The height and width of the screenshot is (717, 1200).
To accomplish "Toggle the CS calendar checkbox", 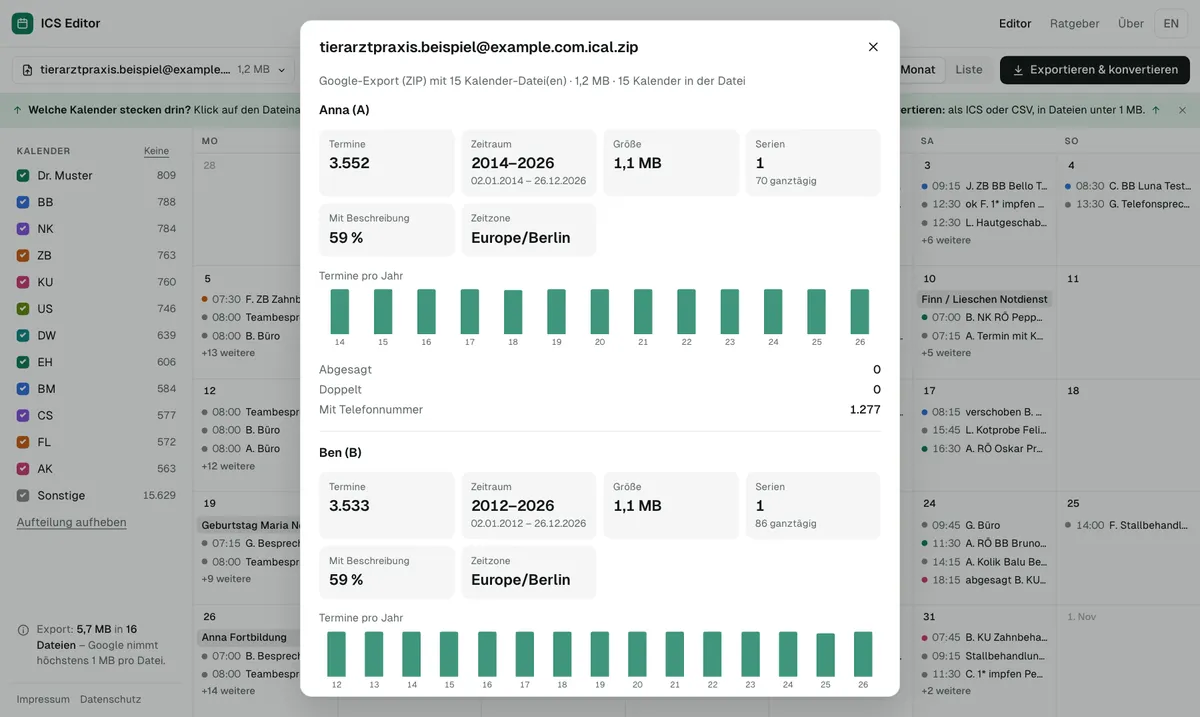I will (23, 415).
